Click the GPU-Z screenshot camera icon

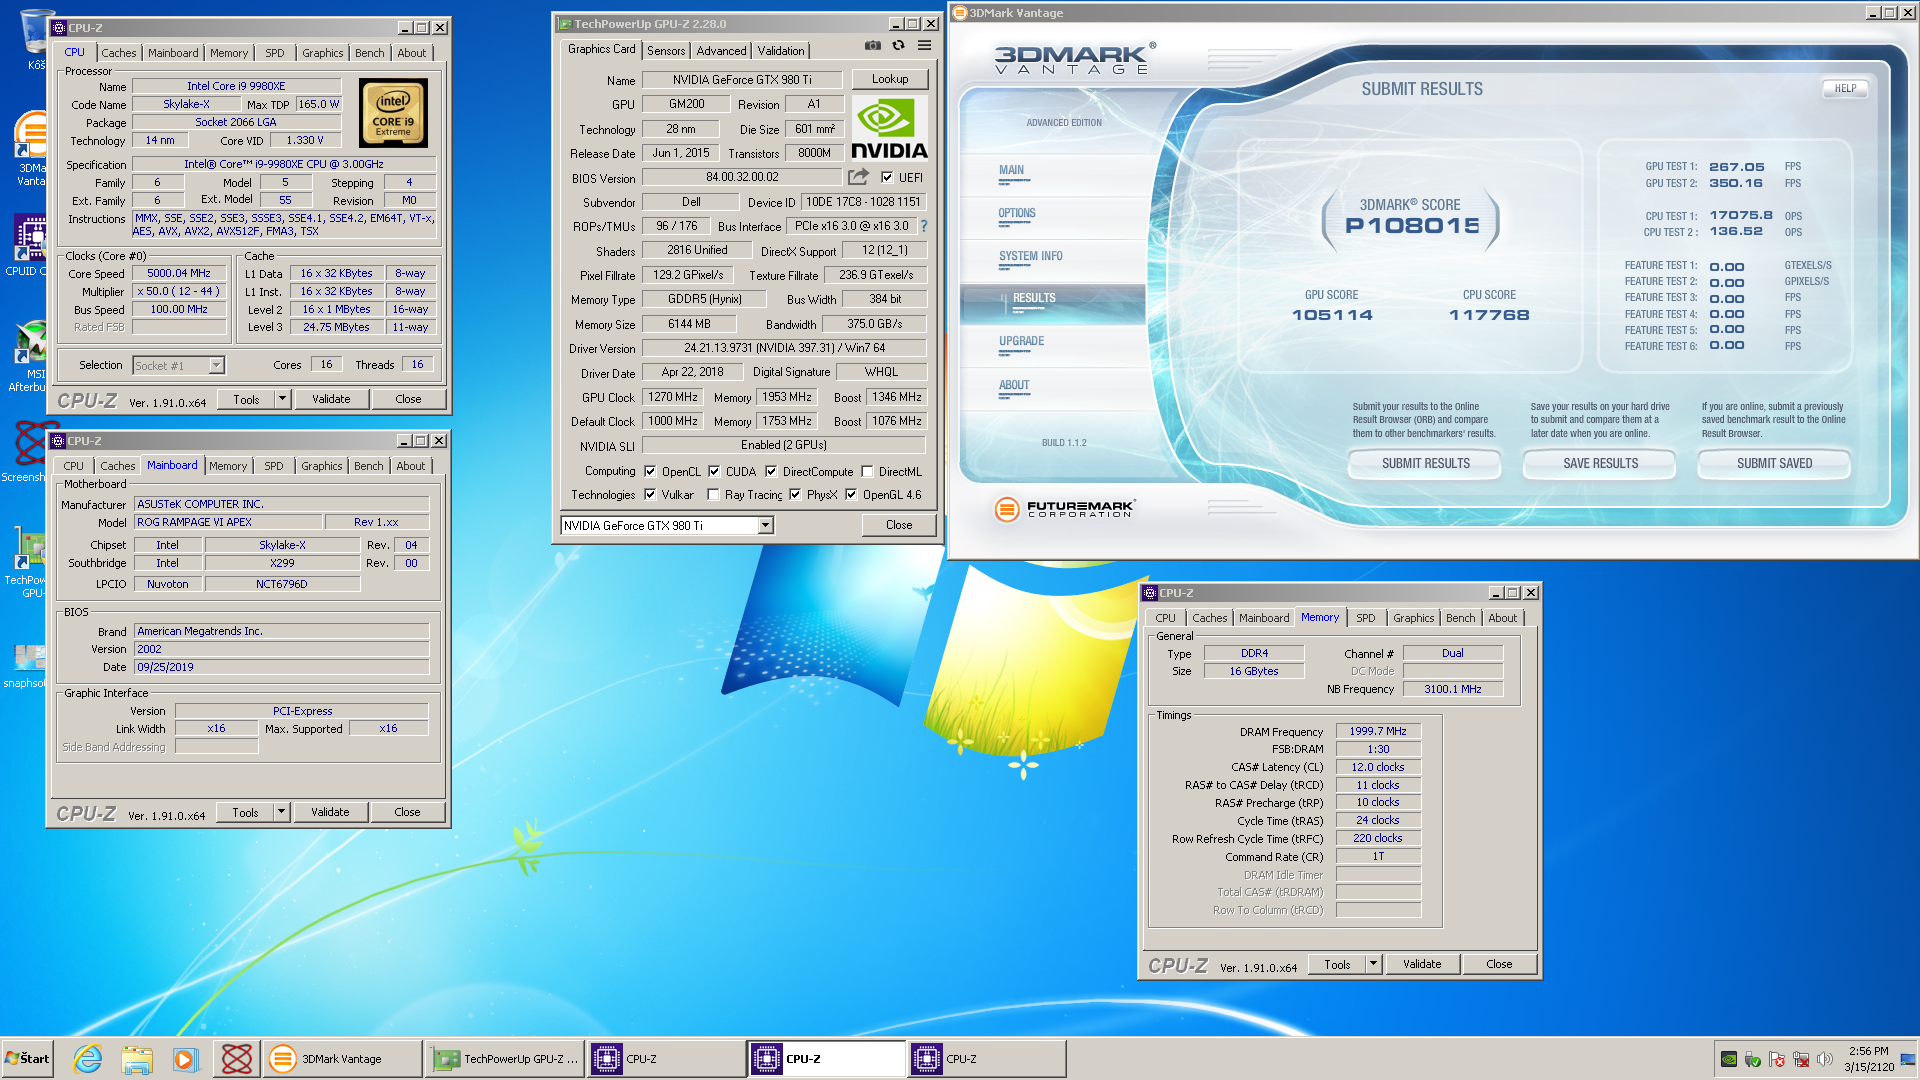[873, 46]
